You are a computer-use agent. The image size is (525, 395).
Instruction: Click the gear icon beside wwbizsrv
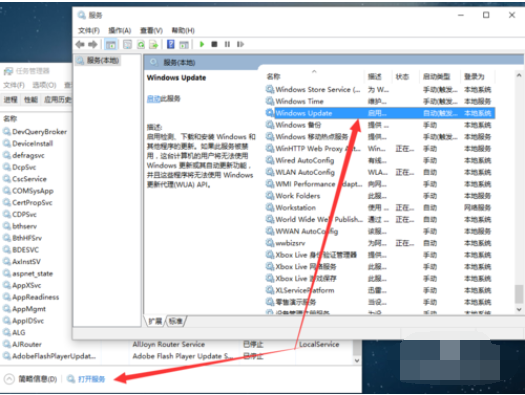pyautogui.click(x=270, y=243)
